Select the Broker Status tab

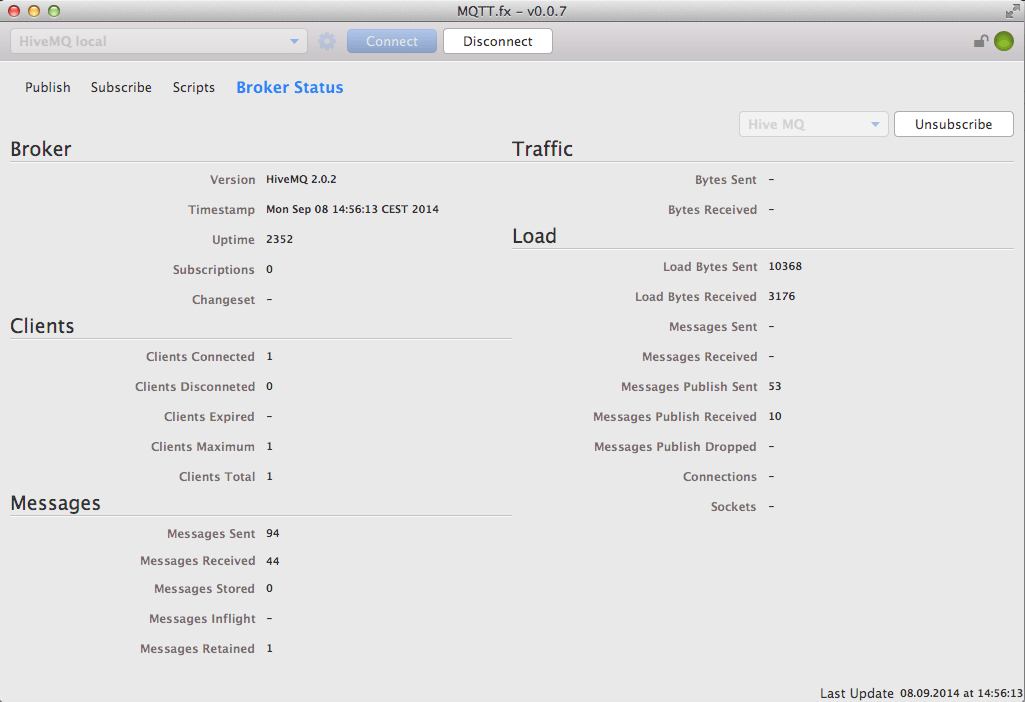(290, 87)
